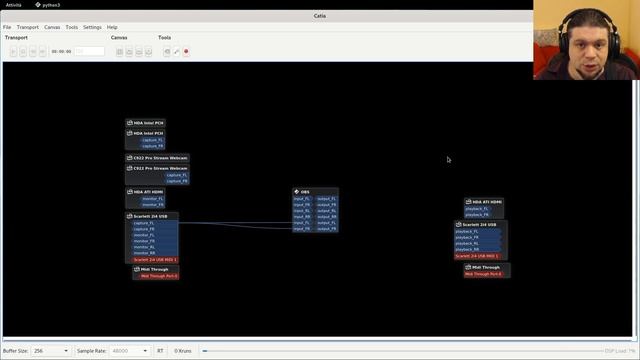640x360 pixels.
Task: Click Scarlett playback_FL port
Action: tap(478, 231)
